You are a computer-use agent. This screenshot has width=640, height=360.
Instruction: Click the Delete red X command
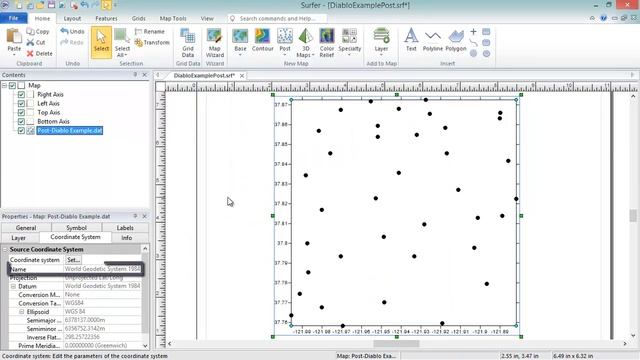point(40,53)
